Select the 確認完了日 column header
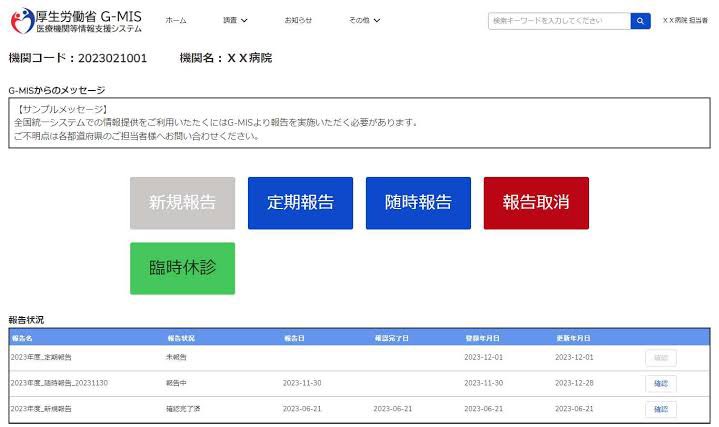 tap(391, 338)
